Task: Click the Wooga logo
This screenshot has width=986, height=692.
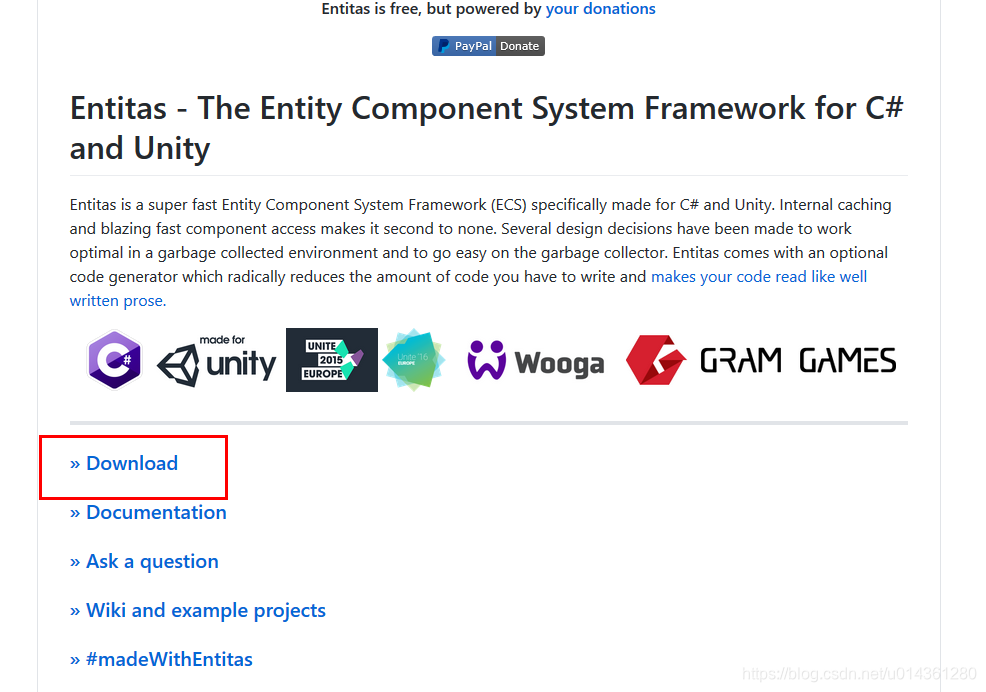Action: point(536,360)
